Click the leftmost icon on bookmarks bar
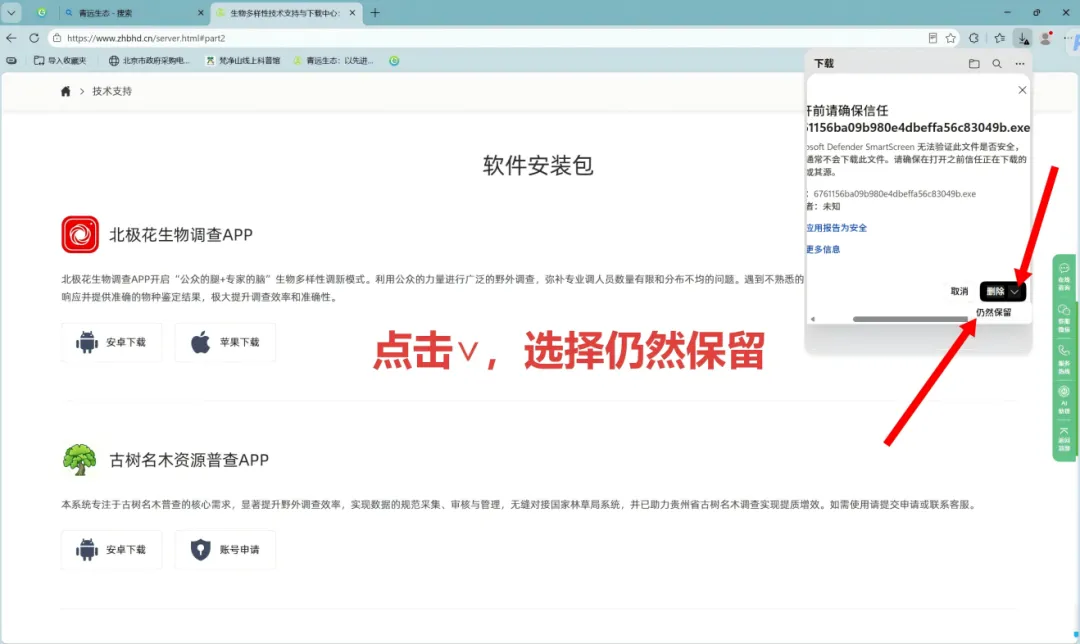Viewport: 1080px width, 644px height. click(x=12, y=61)
